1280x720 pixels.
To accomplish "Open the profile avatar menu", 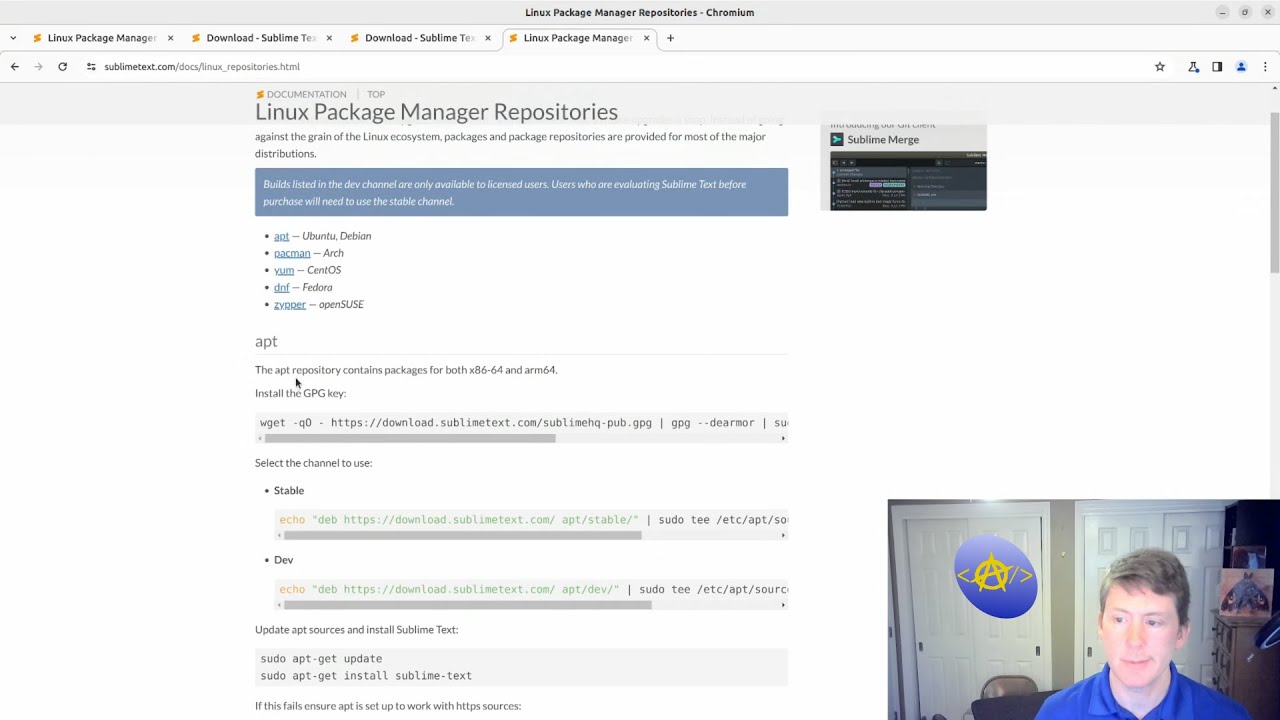I will point(1241,67).
